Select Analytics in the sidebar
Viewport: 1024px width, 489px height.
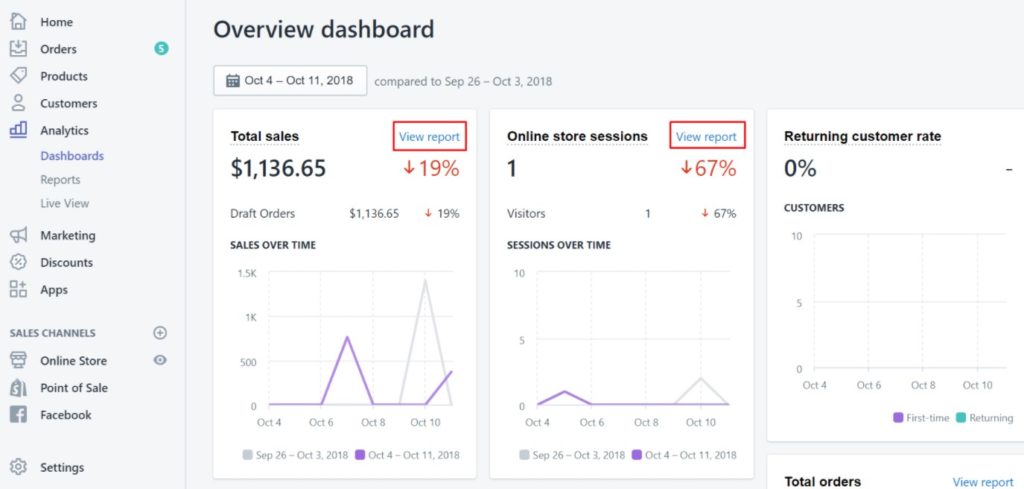coord(64,131)
